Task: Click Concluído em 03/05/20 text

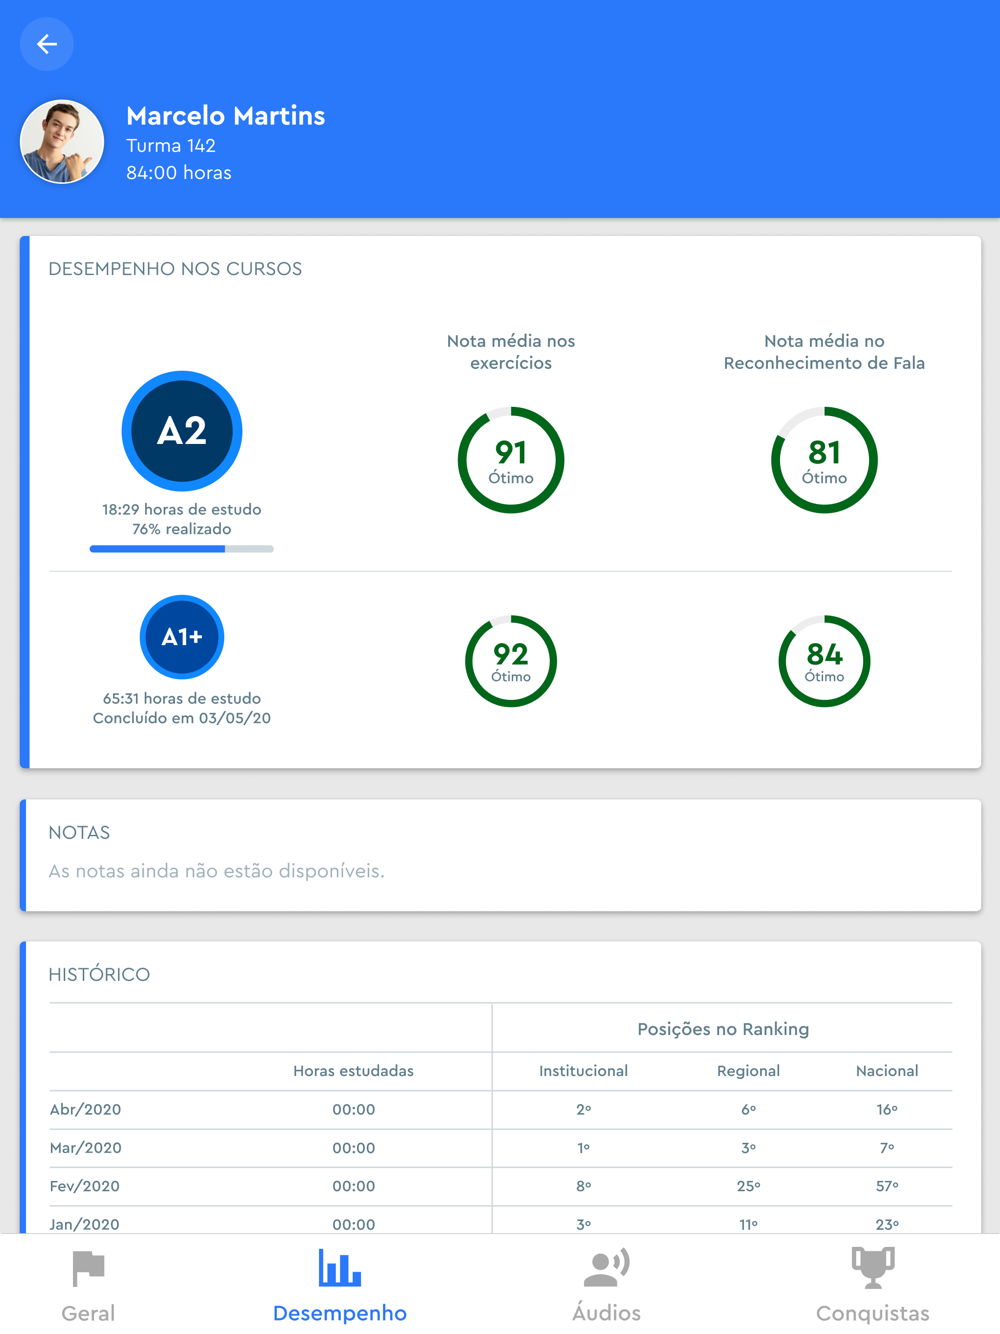Action: tap(182, 718)
